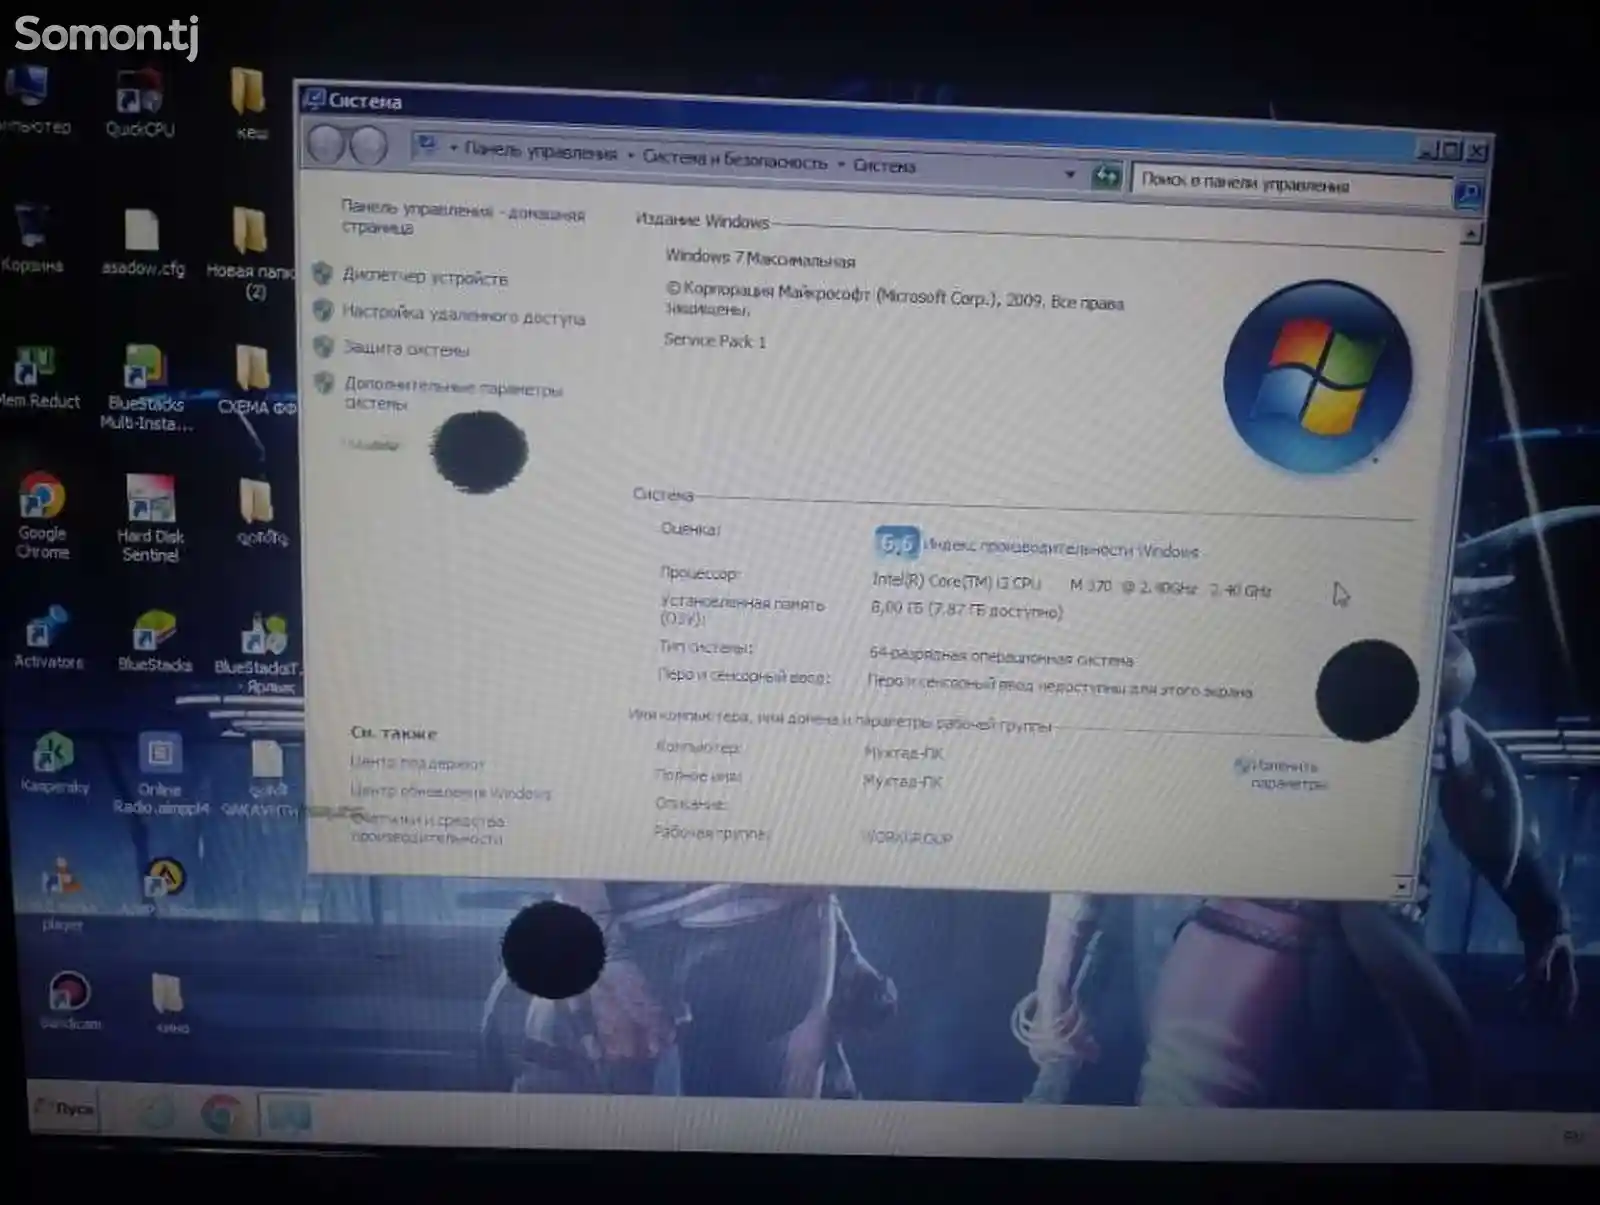Screen dimensions: 1600x1205
Task: Open the Корзина recycle bin icon
Action: 32,238
